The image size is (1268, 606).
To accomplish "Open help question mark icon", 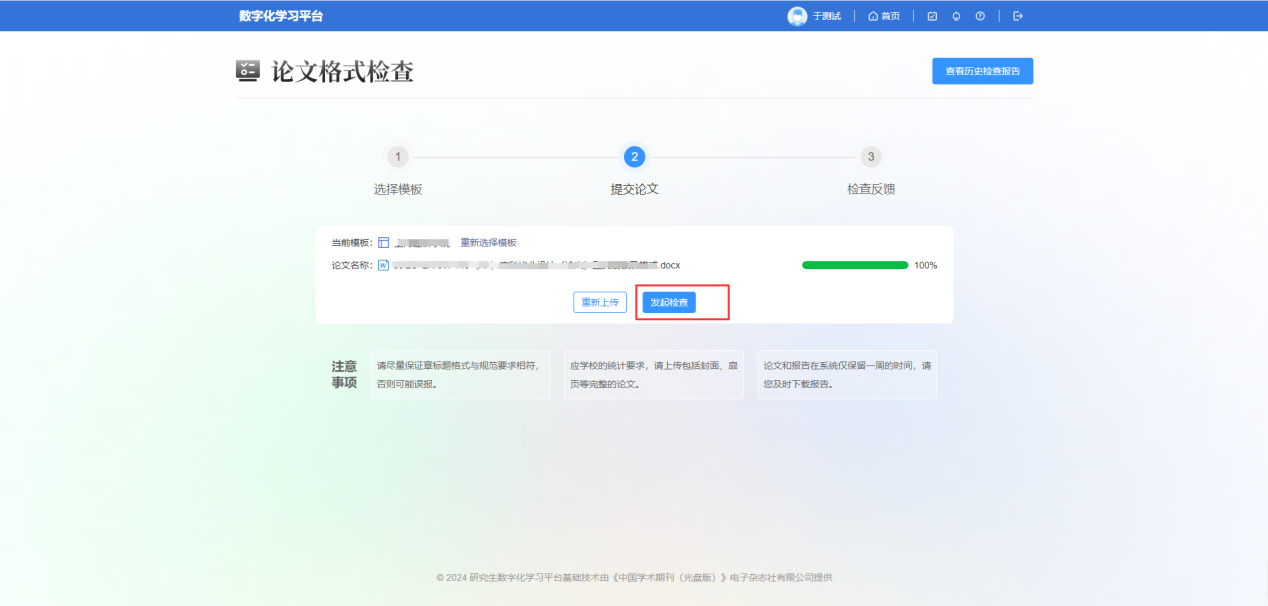I will tap(980, 16).
